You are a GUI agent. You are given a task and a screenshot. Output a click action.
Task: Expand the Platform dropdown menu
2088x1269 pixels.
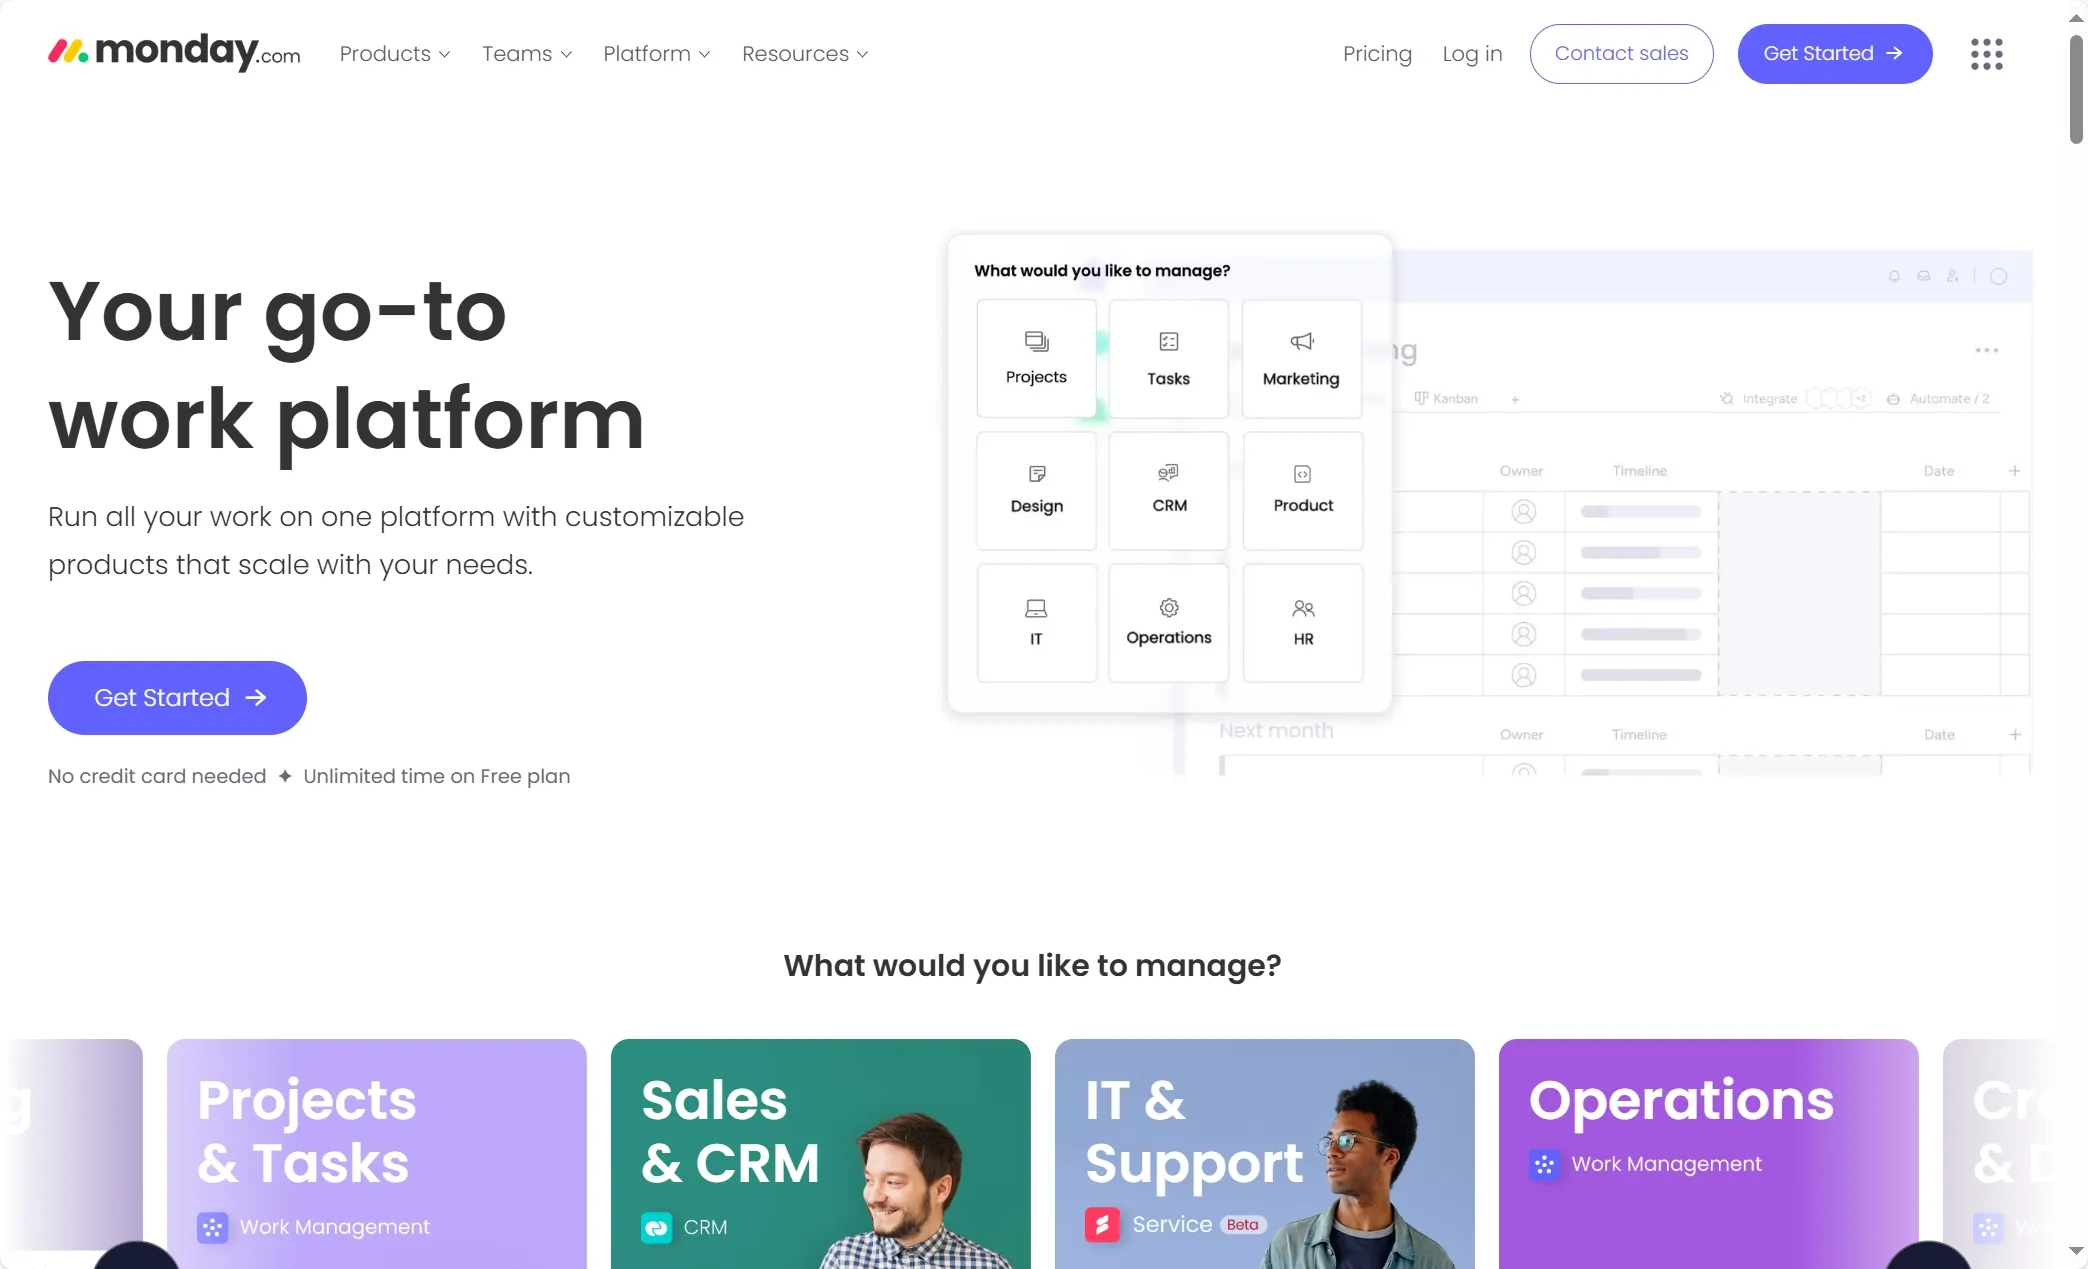coord(655,52)
